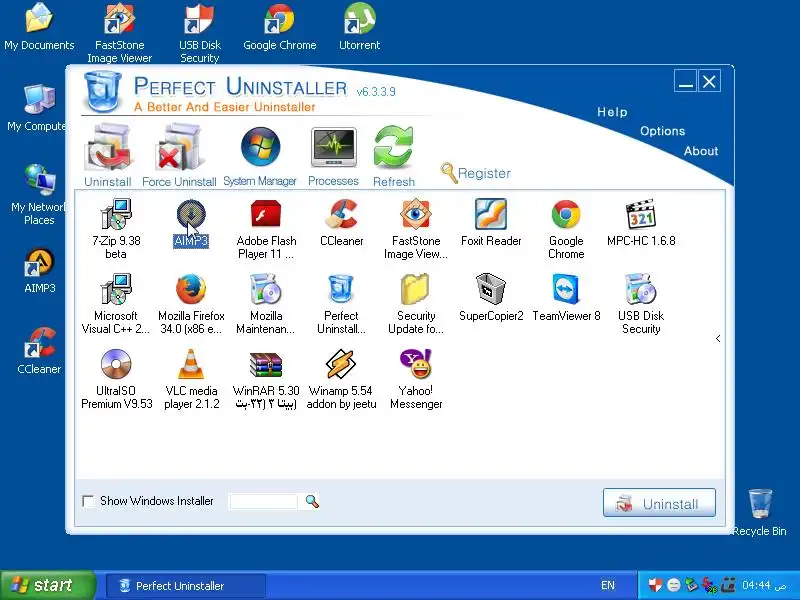
Task: Enable Show Windows Installer checkbox
Action: coord(88,501)
